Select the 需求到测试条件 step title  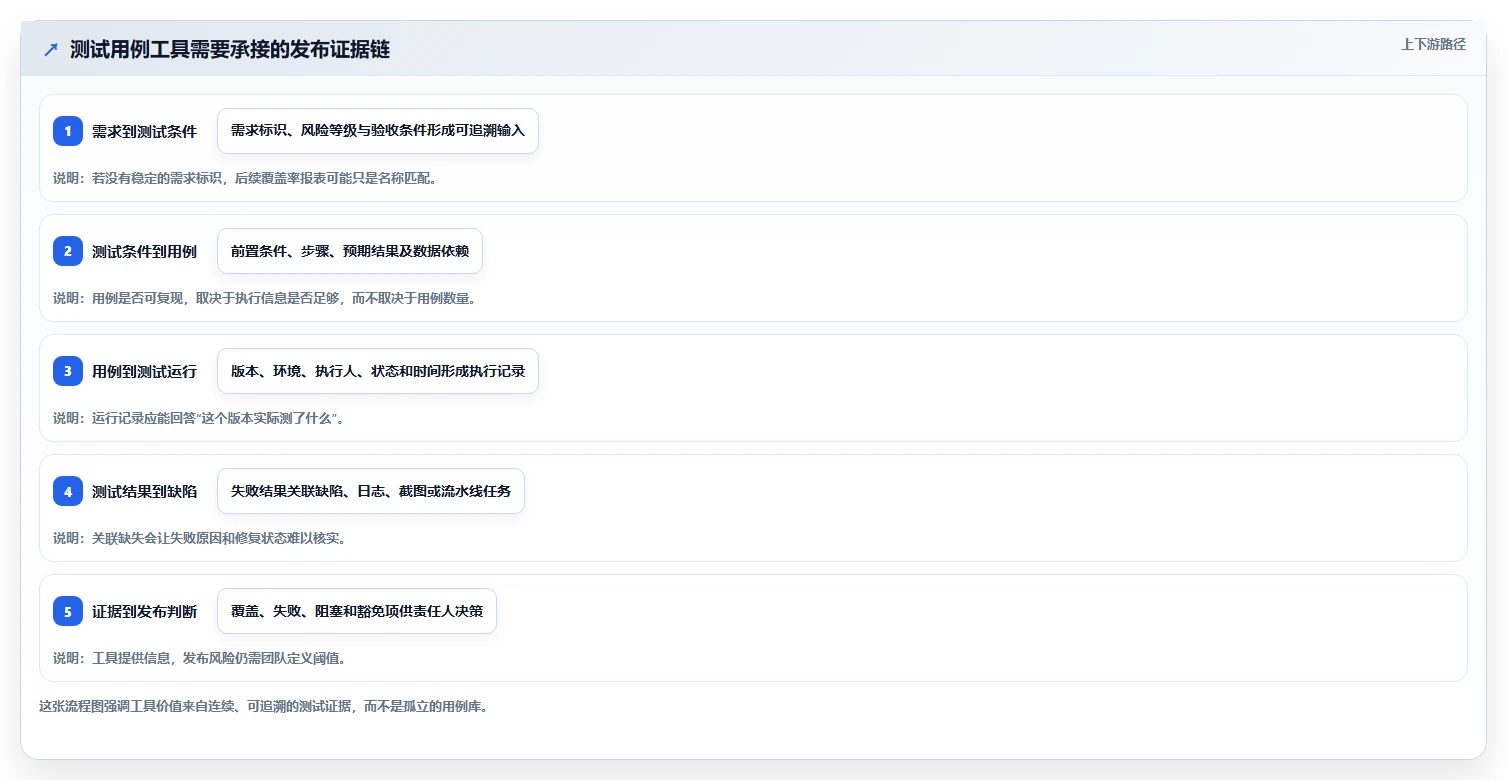[144, 131]
